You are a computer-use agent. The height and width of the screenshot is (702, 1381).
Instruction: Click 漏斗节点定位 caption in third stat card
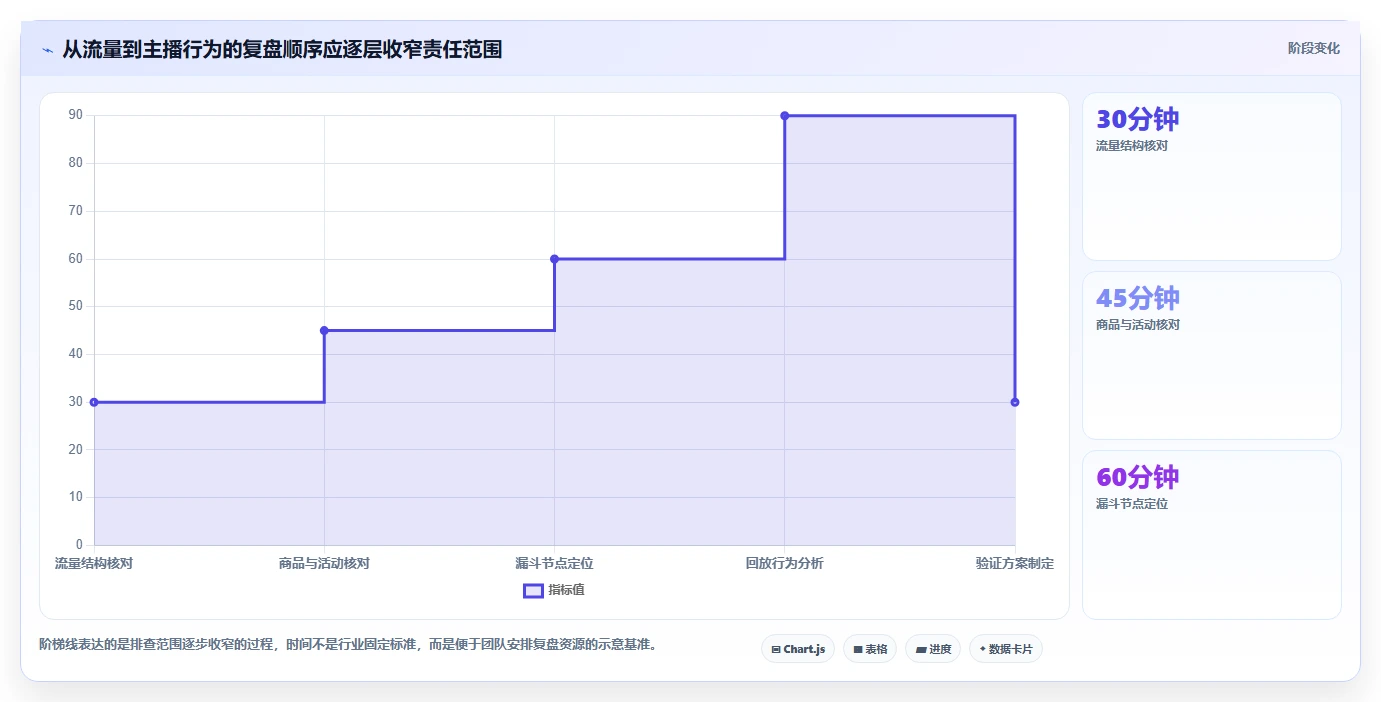1132,504
